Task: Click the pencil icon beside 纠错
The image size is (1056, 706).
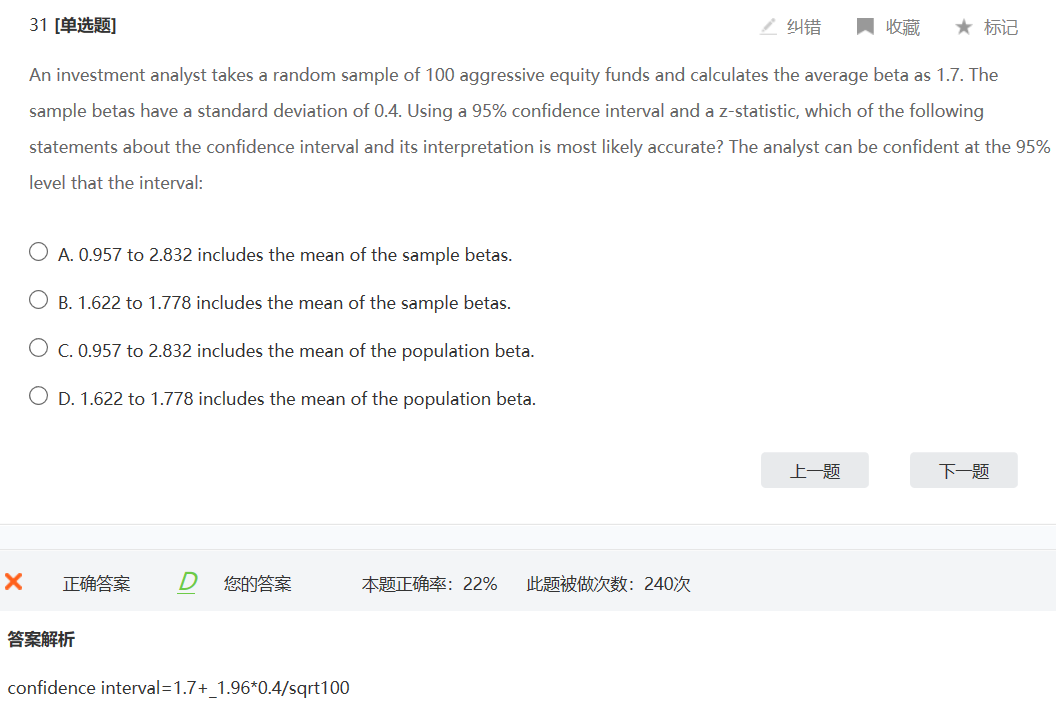Action: point(768,27)
